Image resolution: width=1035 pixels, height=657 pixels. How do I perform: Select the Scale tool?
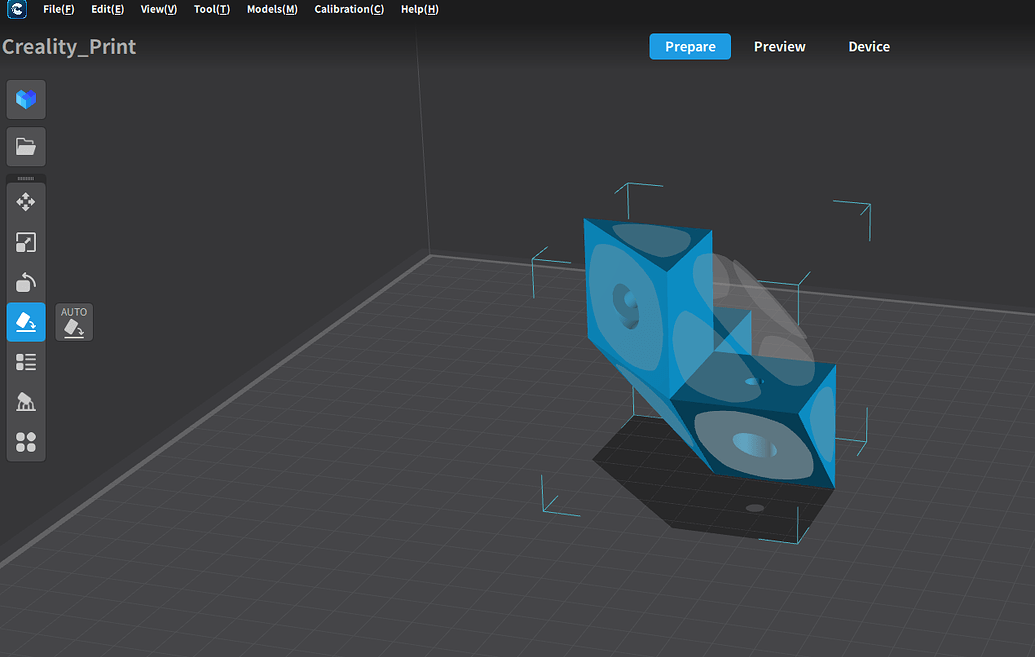point(26,242)
